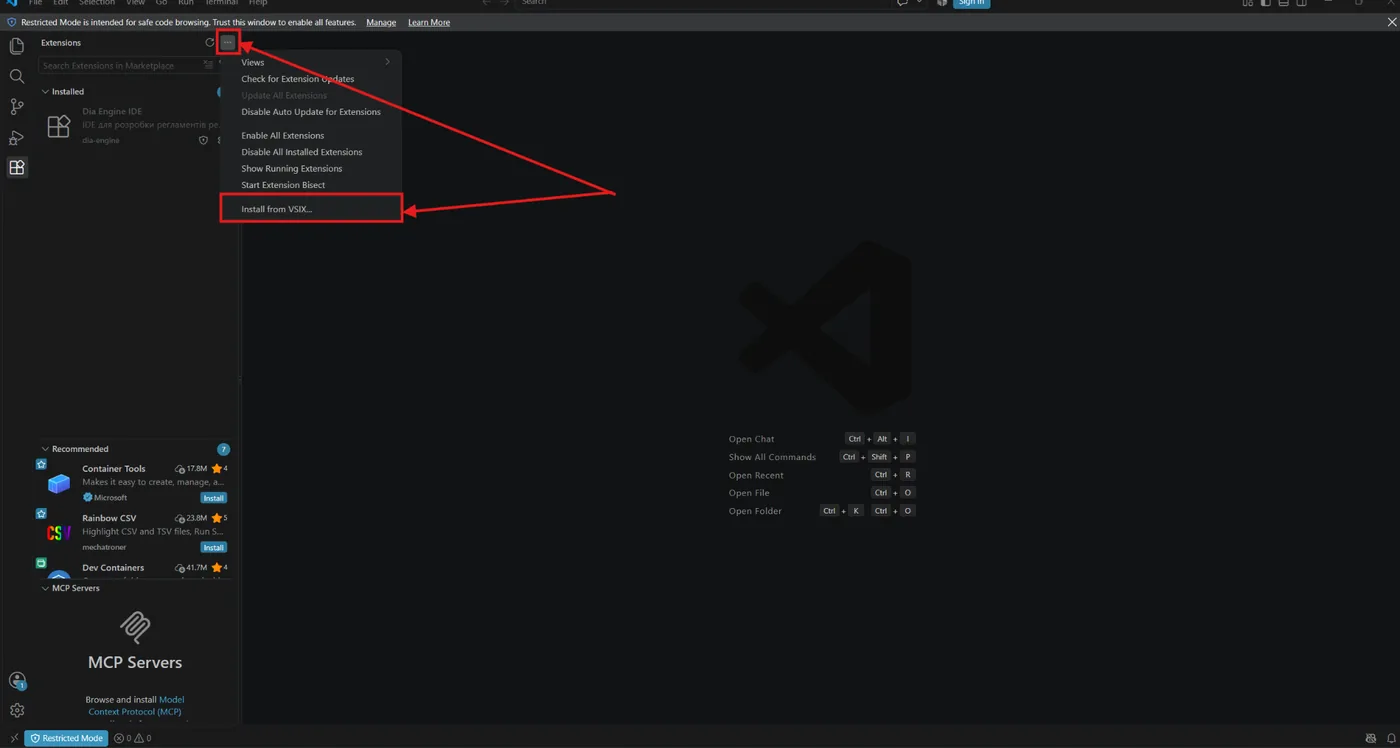Click the Extensions panel more actions button

pos(228,43)
